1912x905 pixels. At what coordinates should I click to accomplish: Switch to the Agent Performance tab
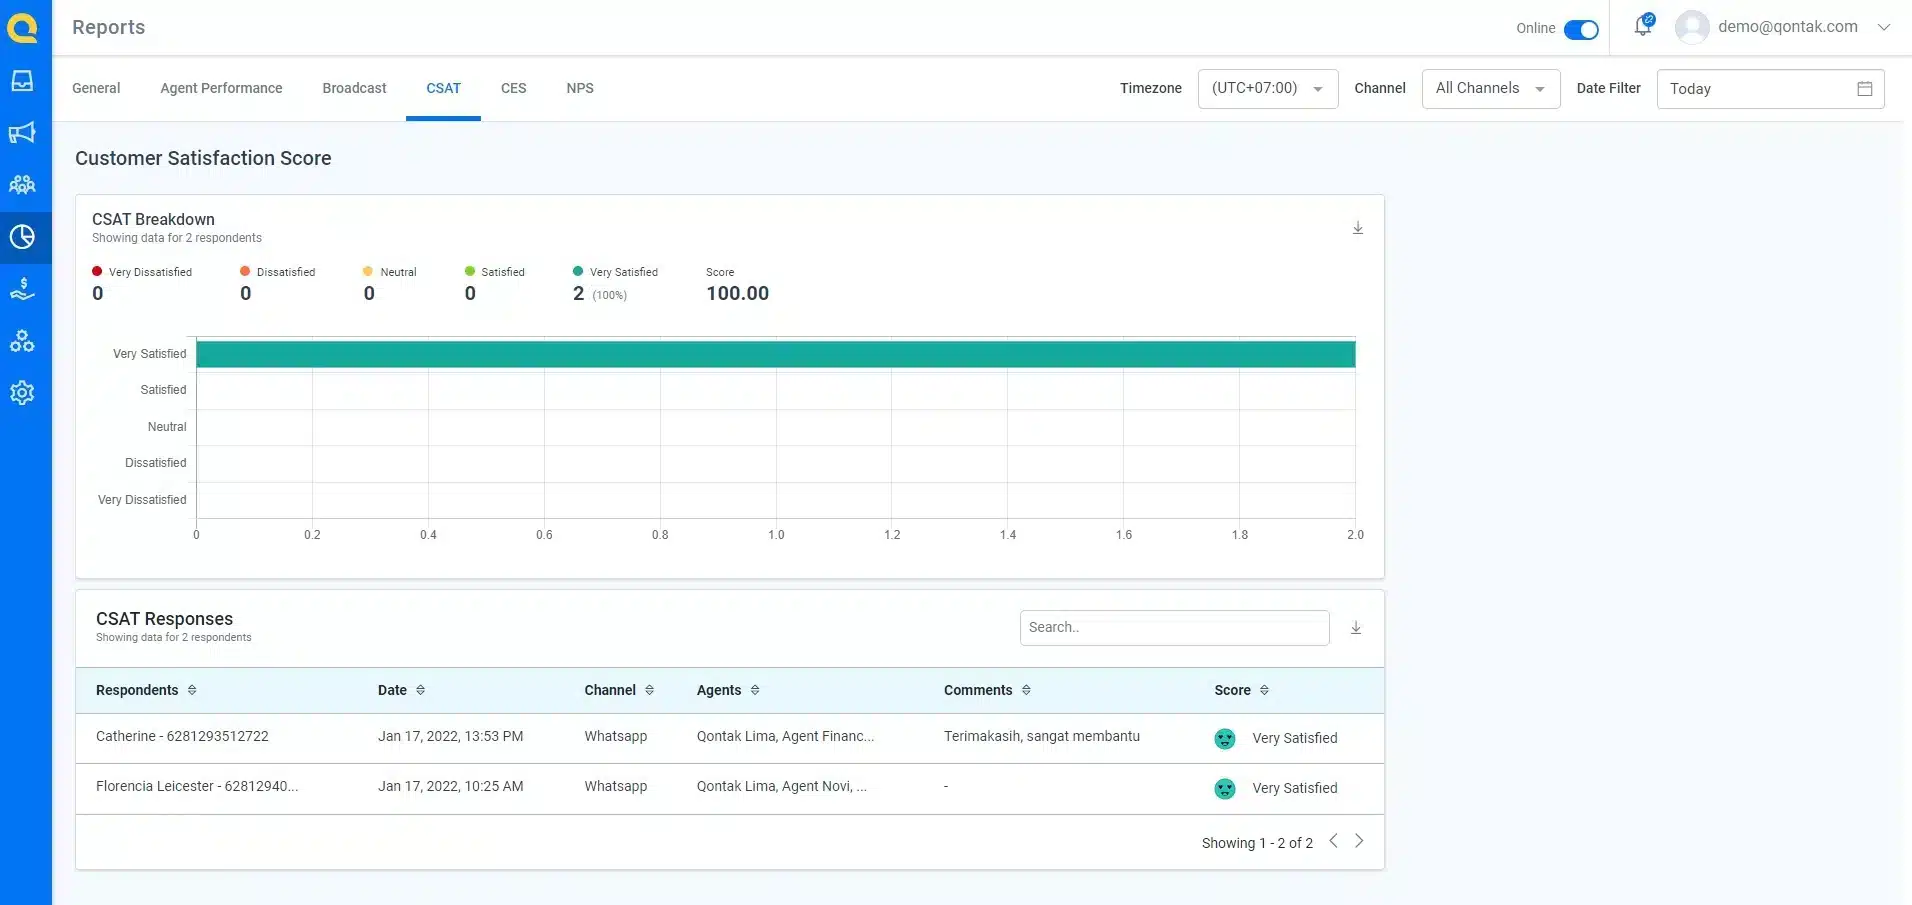[x=221, y=88]
